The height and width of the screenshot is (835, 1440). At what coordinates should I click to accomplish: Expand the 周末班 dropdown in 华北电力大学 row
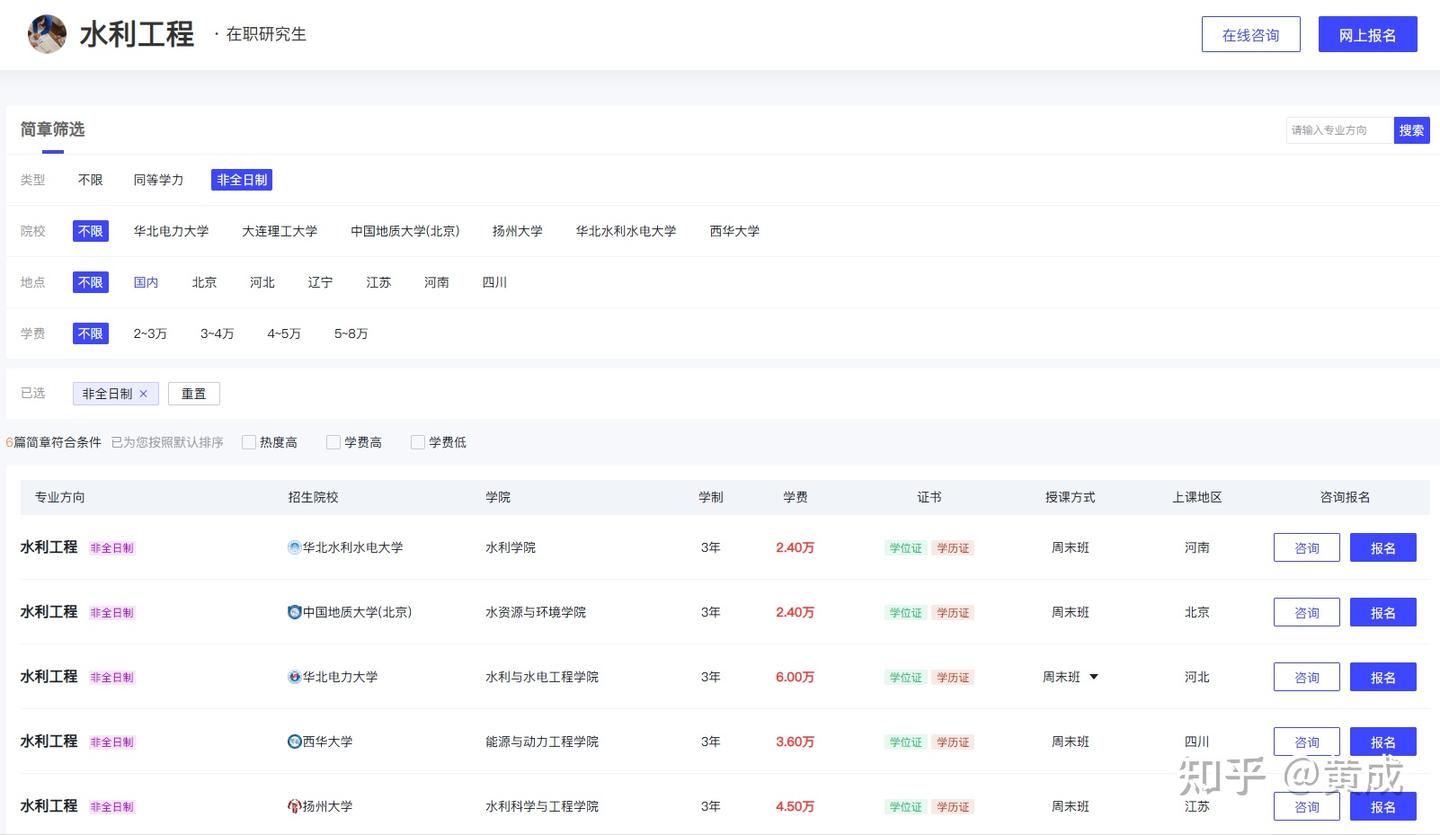tap(1093, 677)
